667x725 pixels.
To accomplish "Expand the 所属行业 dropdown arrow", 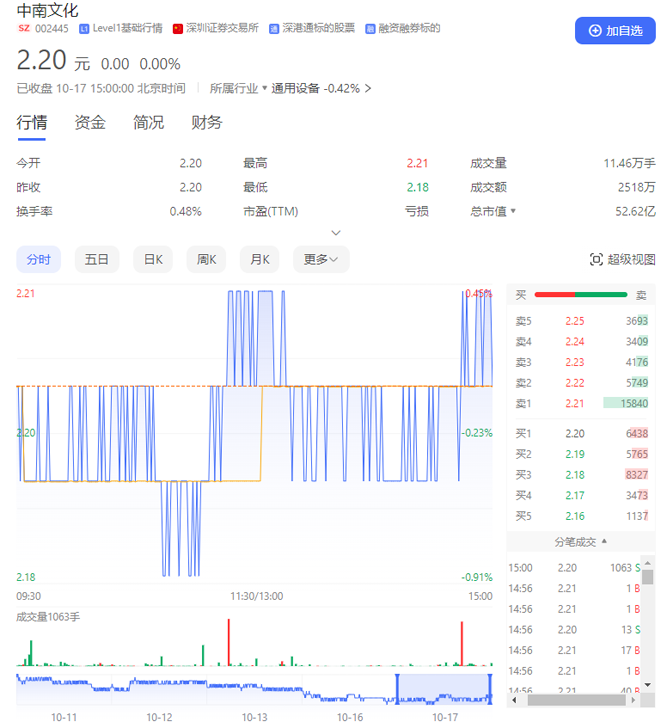I will point(265,89).
